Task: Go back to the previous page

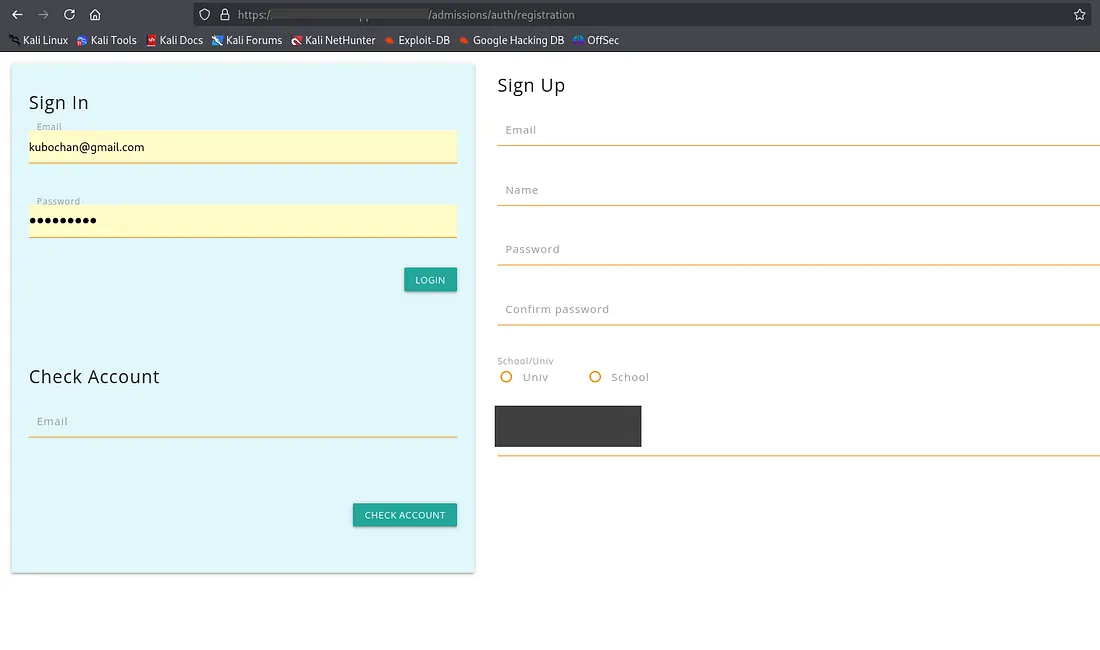Action: 18,15
